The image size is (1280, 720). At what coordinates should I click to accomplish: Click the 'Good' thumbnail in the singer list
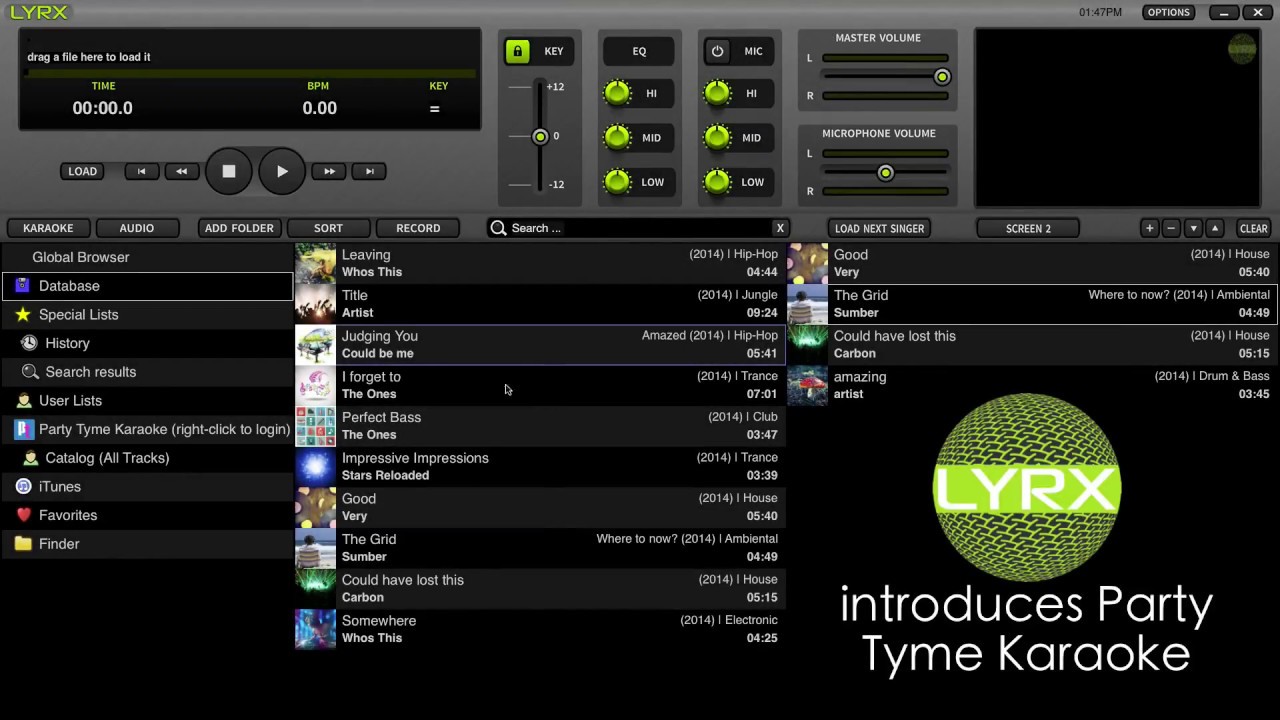point(807,263)
